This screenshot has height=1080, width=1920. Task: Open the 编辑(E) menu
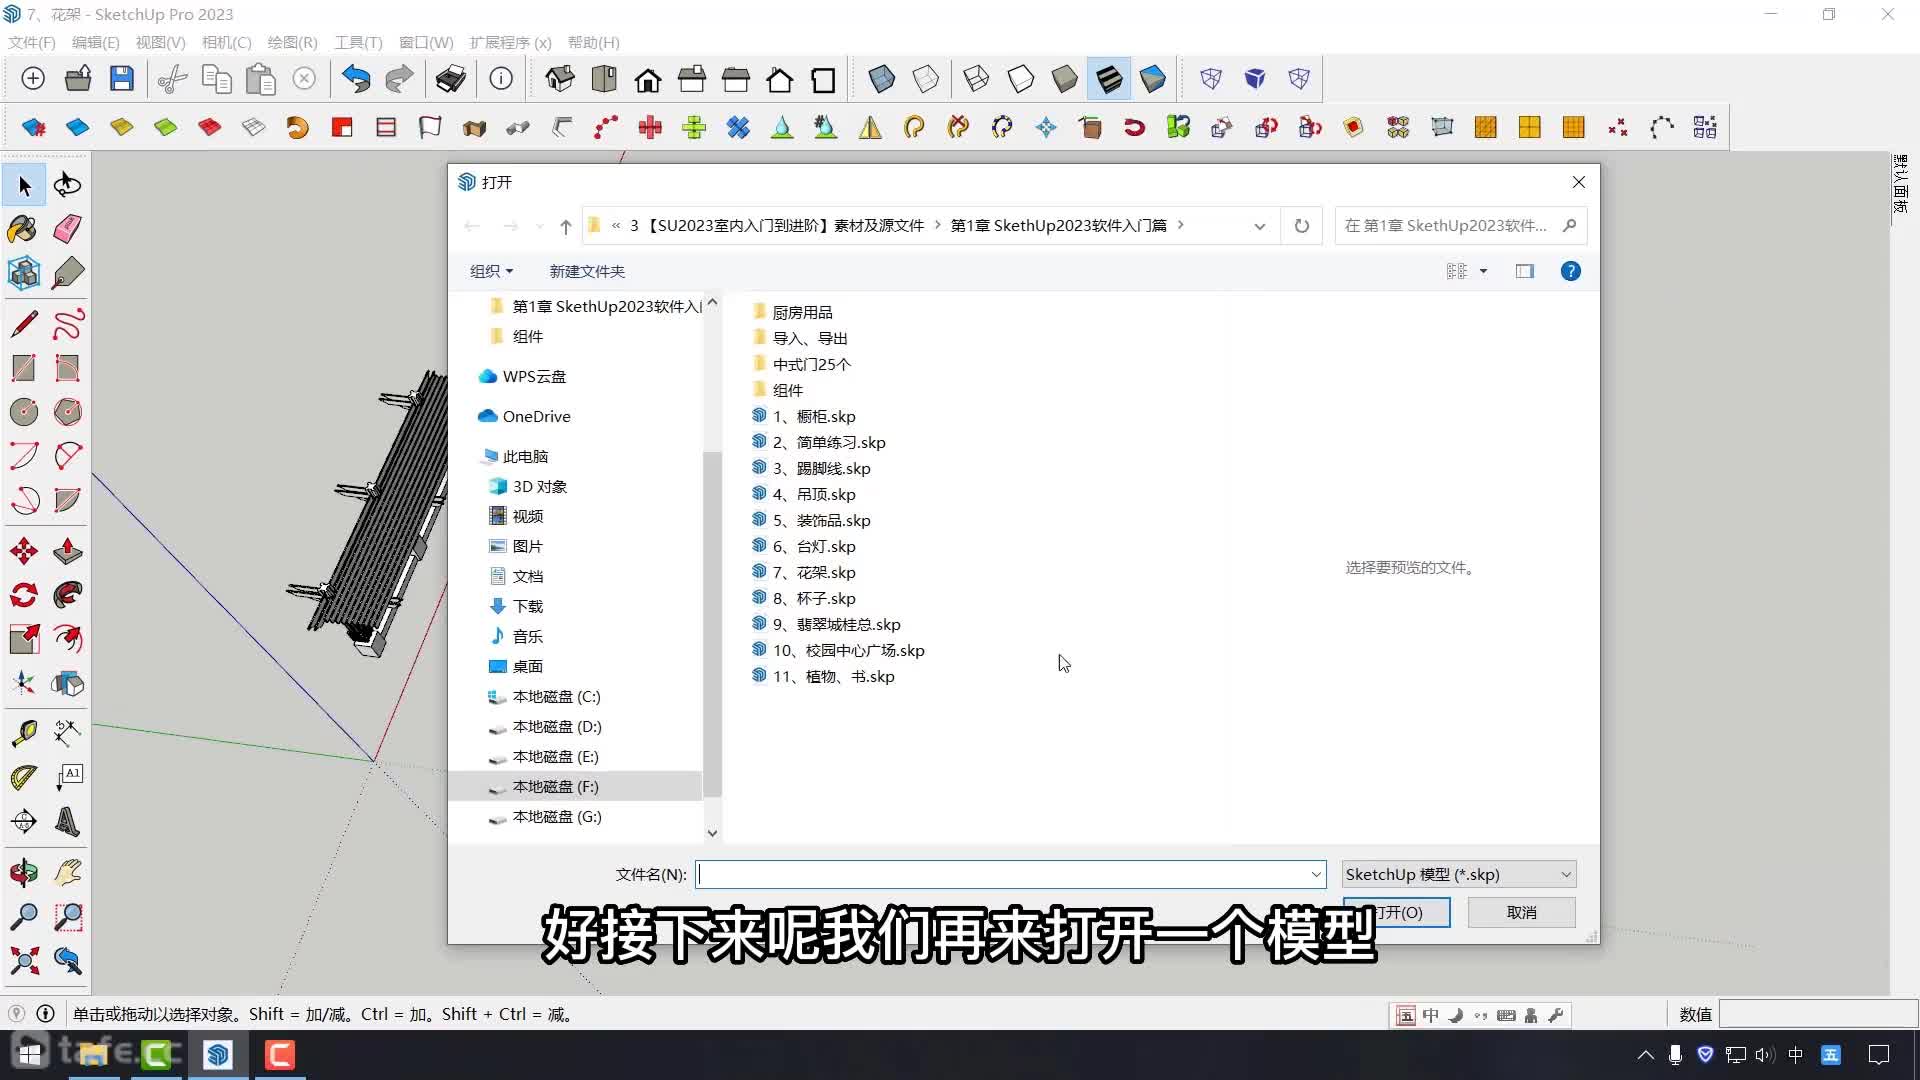click(95, 42)
